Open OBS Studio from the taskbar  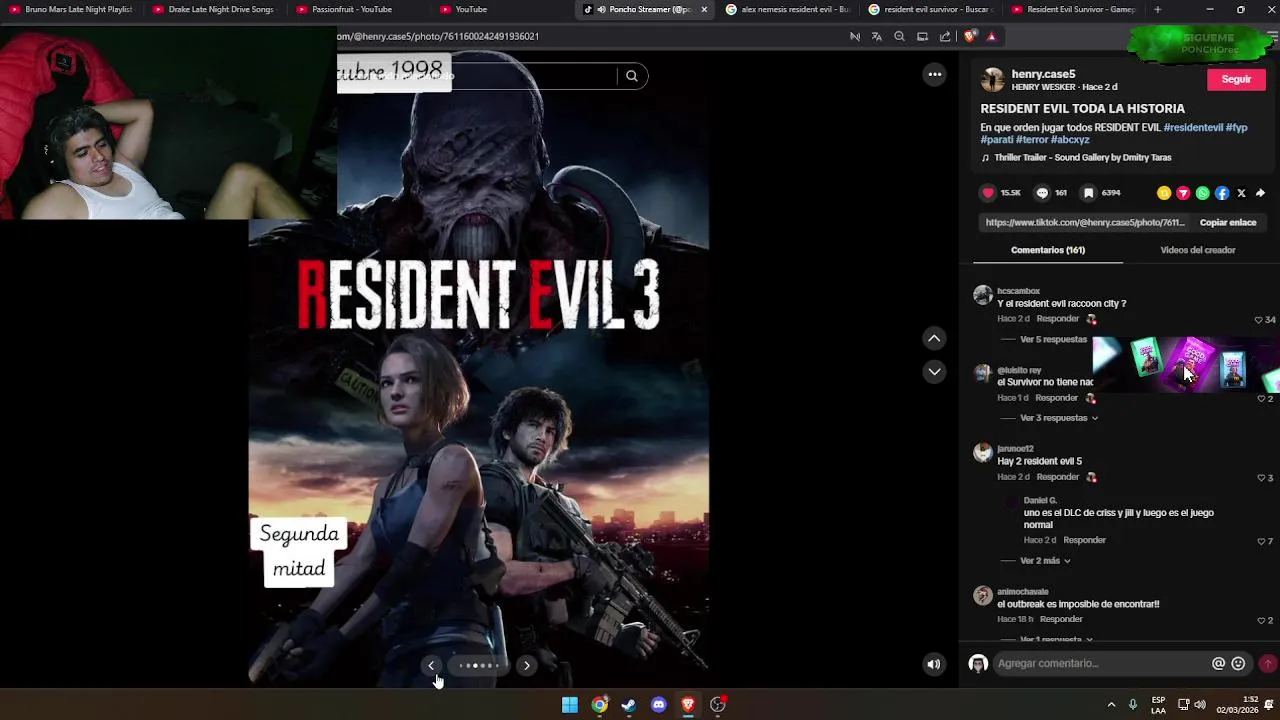(717, 705)
